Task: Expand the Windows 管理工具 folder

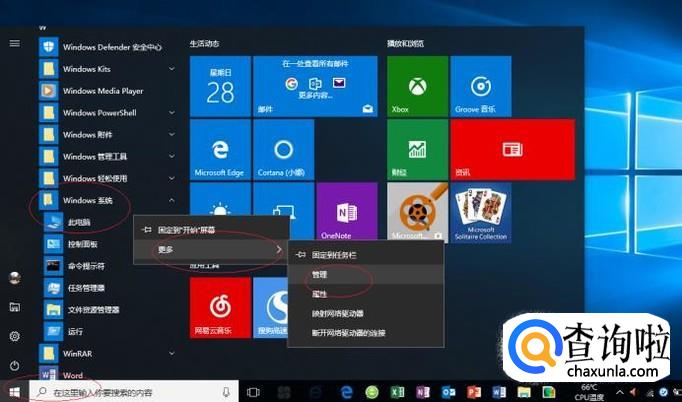Action: coord(107,156)
